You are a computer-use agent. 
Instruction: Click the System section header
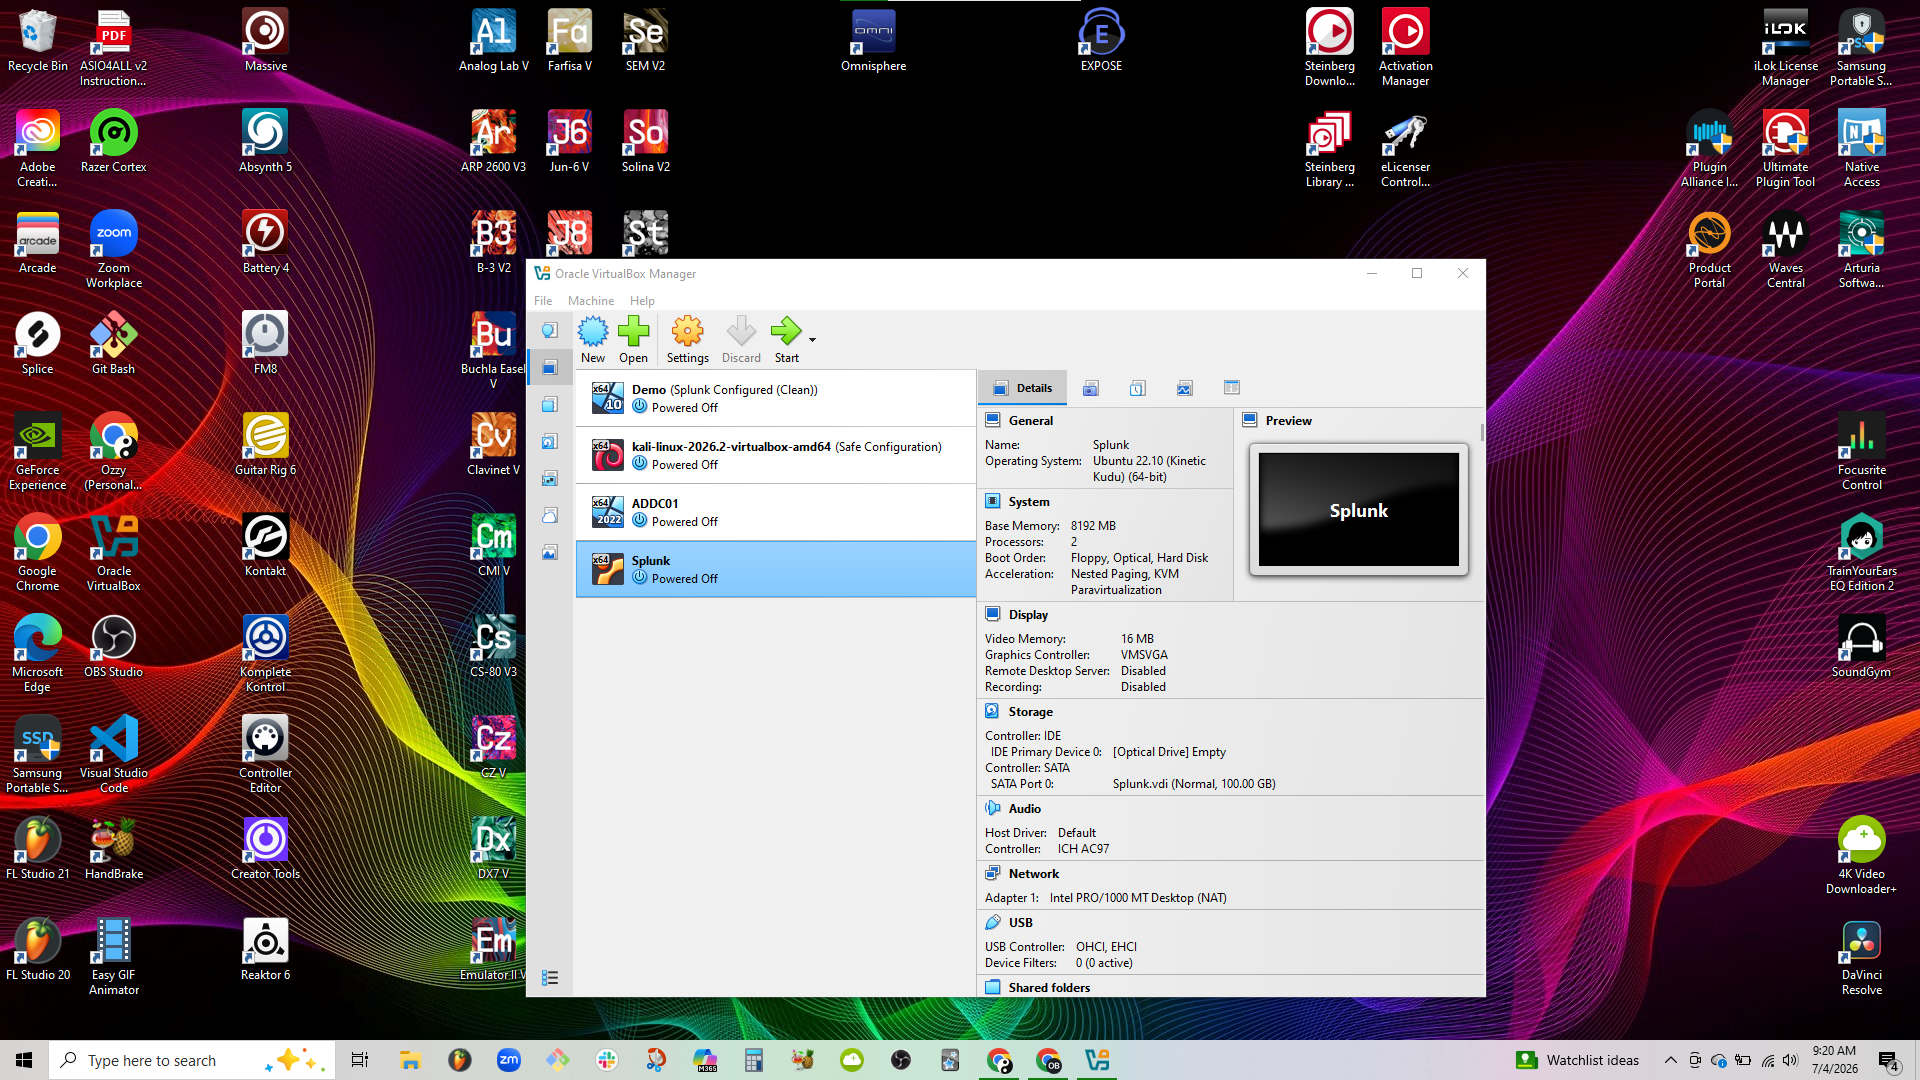[x=1028, y=502]
